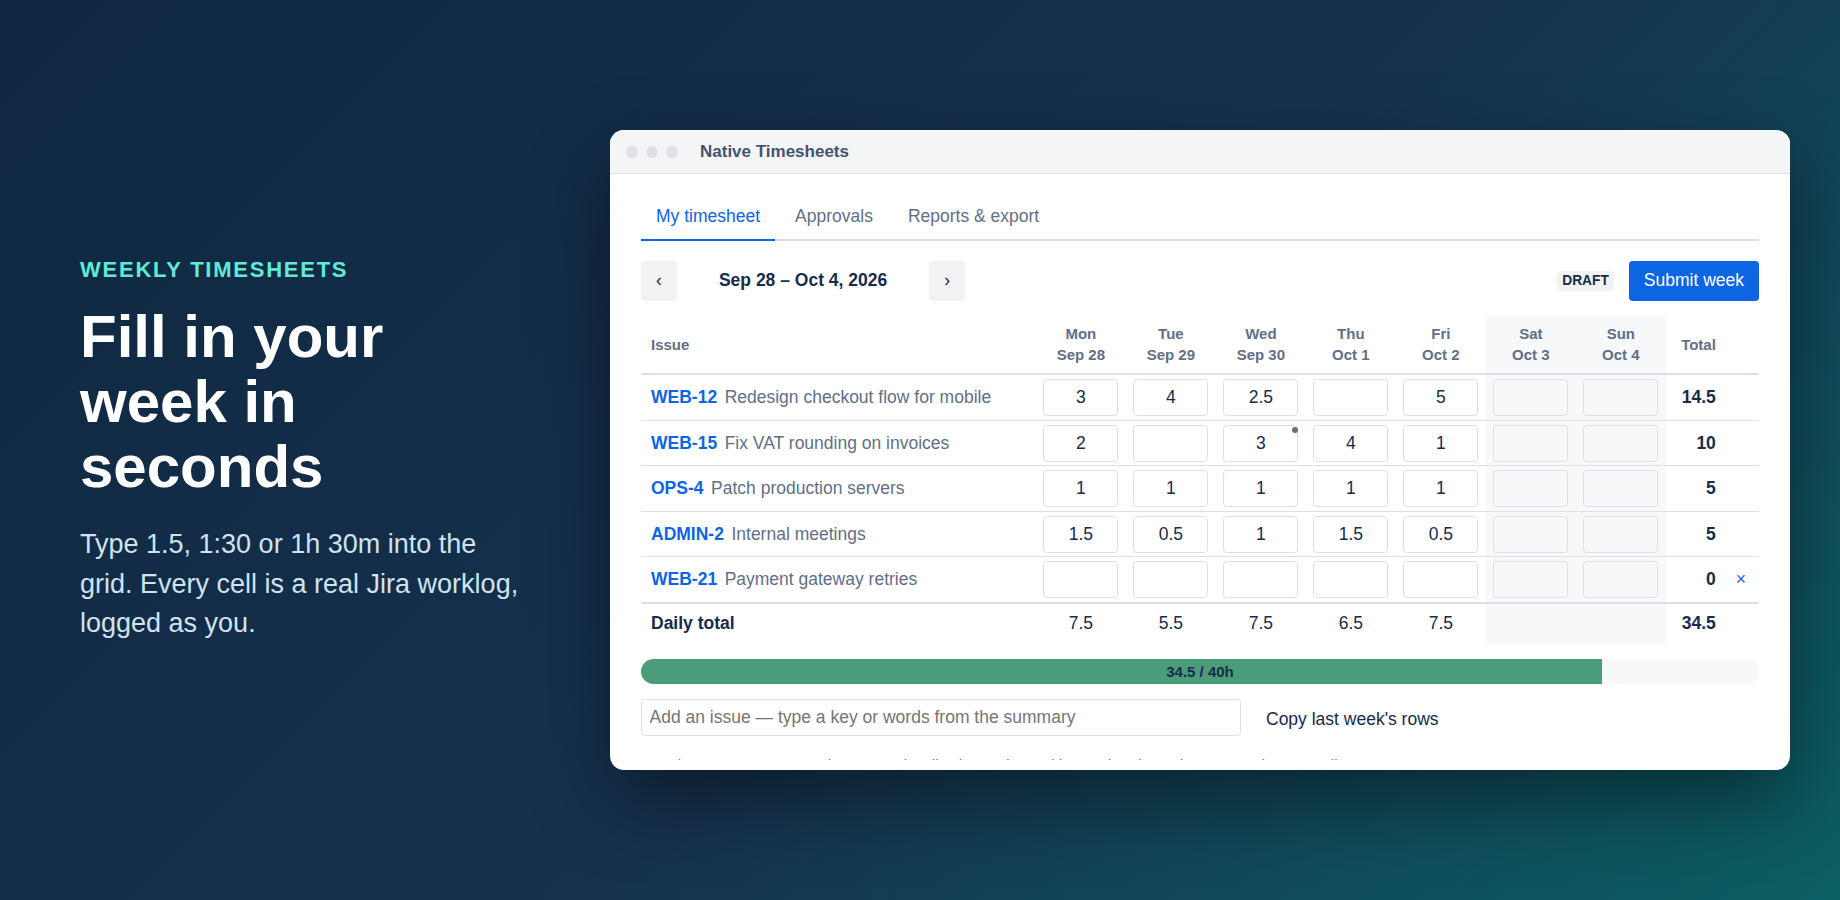Click the Daily total label
The width and height of the screenshot is (1840, 900).
(692, 623)
